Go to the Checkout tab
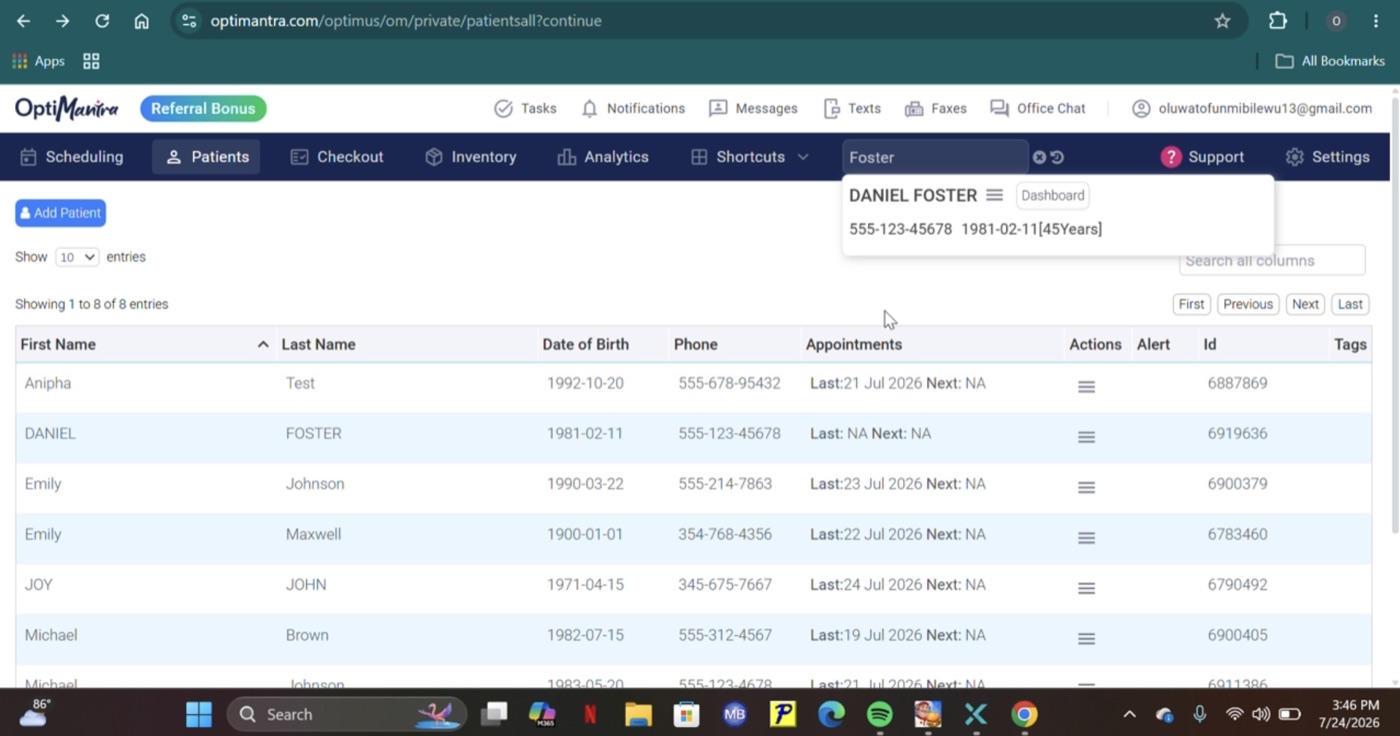This screenshot has height=736, width=1400. [x=336, y=157]
